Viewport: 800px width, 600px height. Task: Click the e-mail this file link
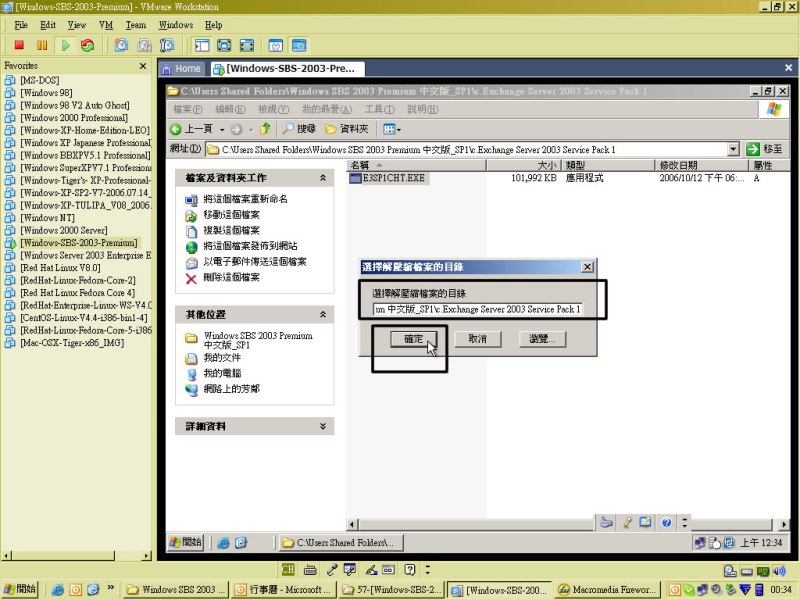click(x=255, y=262)
